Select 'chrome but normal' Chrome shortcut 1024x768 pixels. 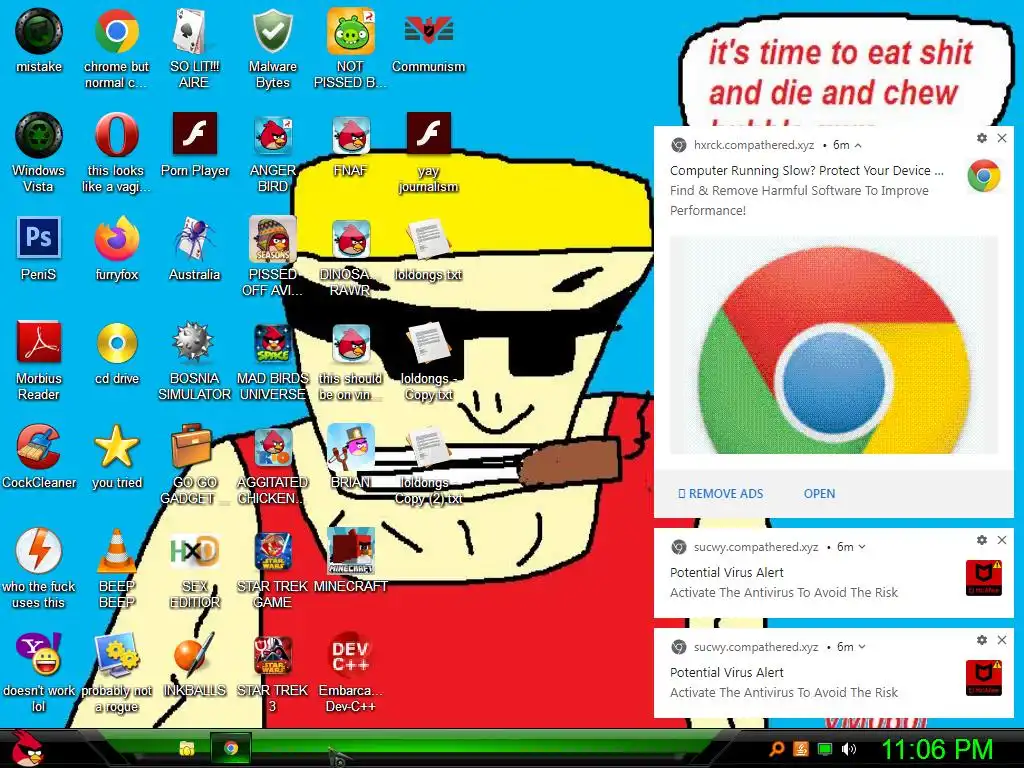pos(116,31)
